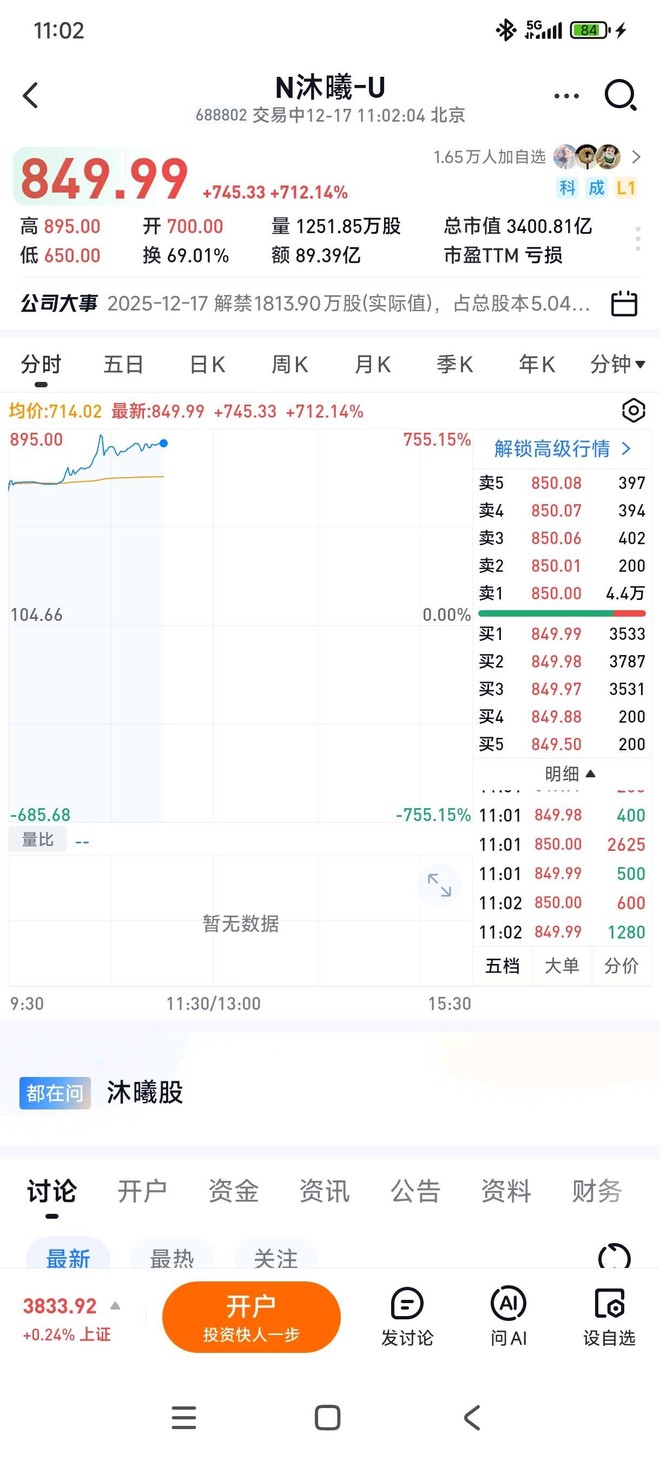This screenshot has width=660, height=1467.
Task: Open the chart settings gear icon
Action: tap(633, 410)
